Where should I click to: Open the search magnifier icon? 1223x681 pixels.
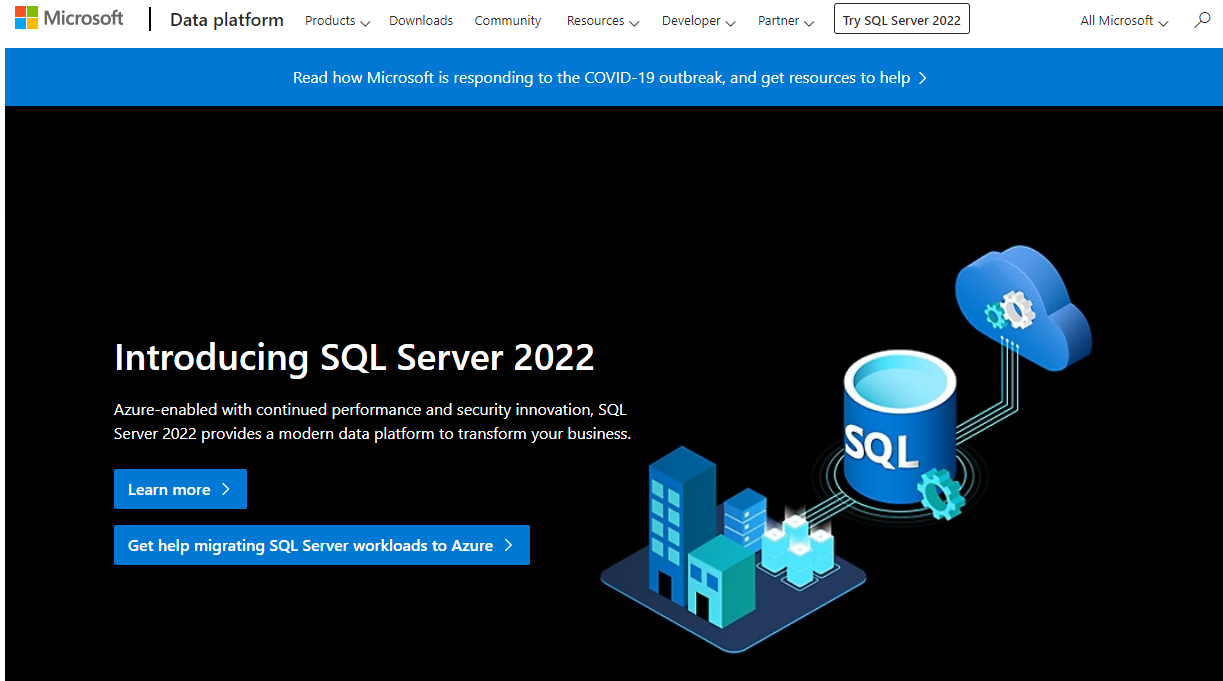pyautogui.click(x=1202, y=20)
